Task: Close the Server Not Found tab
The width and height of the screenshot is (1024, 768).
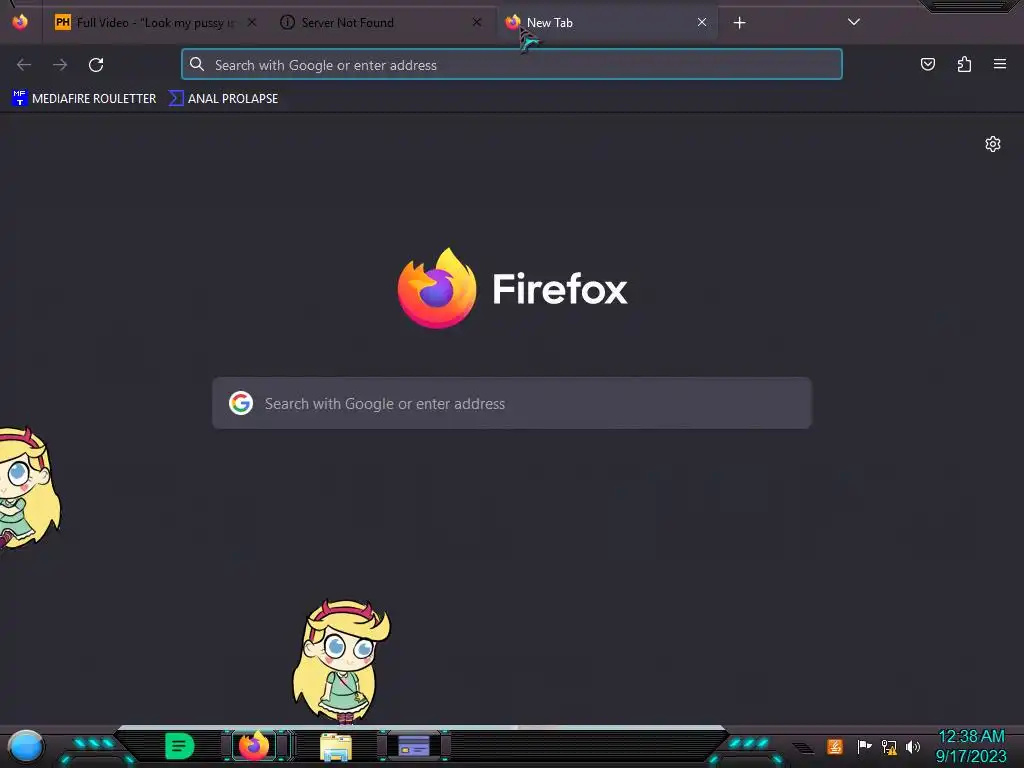Action: [x=477, y=22]
